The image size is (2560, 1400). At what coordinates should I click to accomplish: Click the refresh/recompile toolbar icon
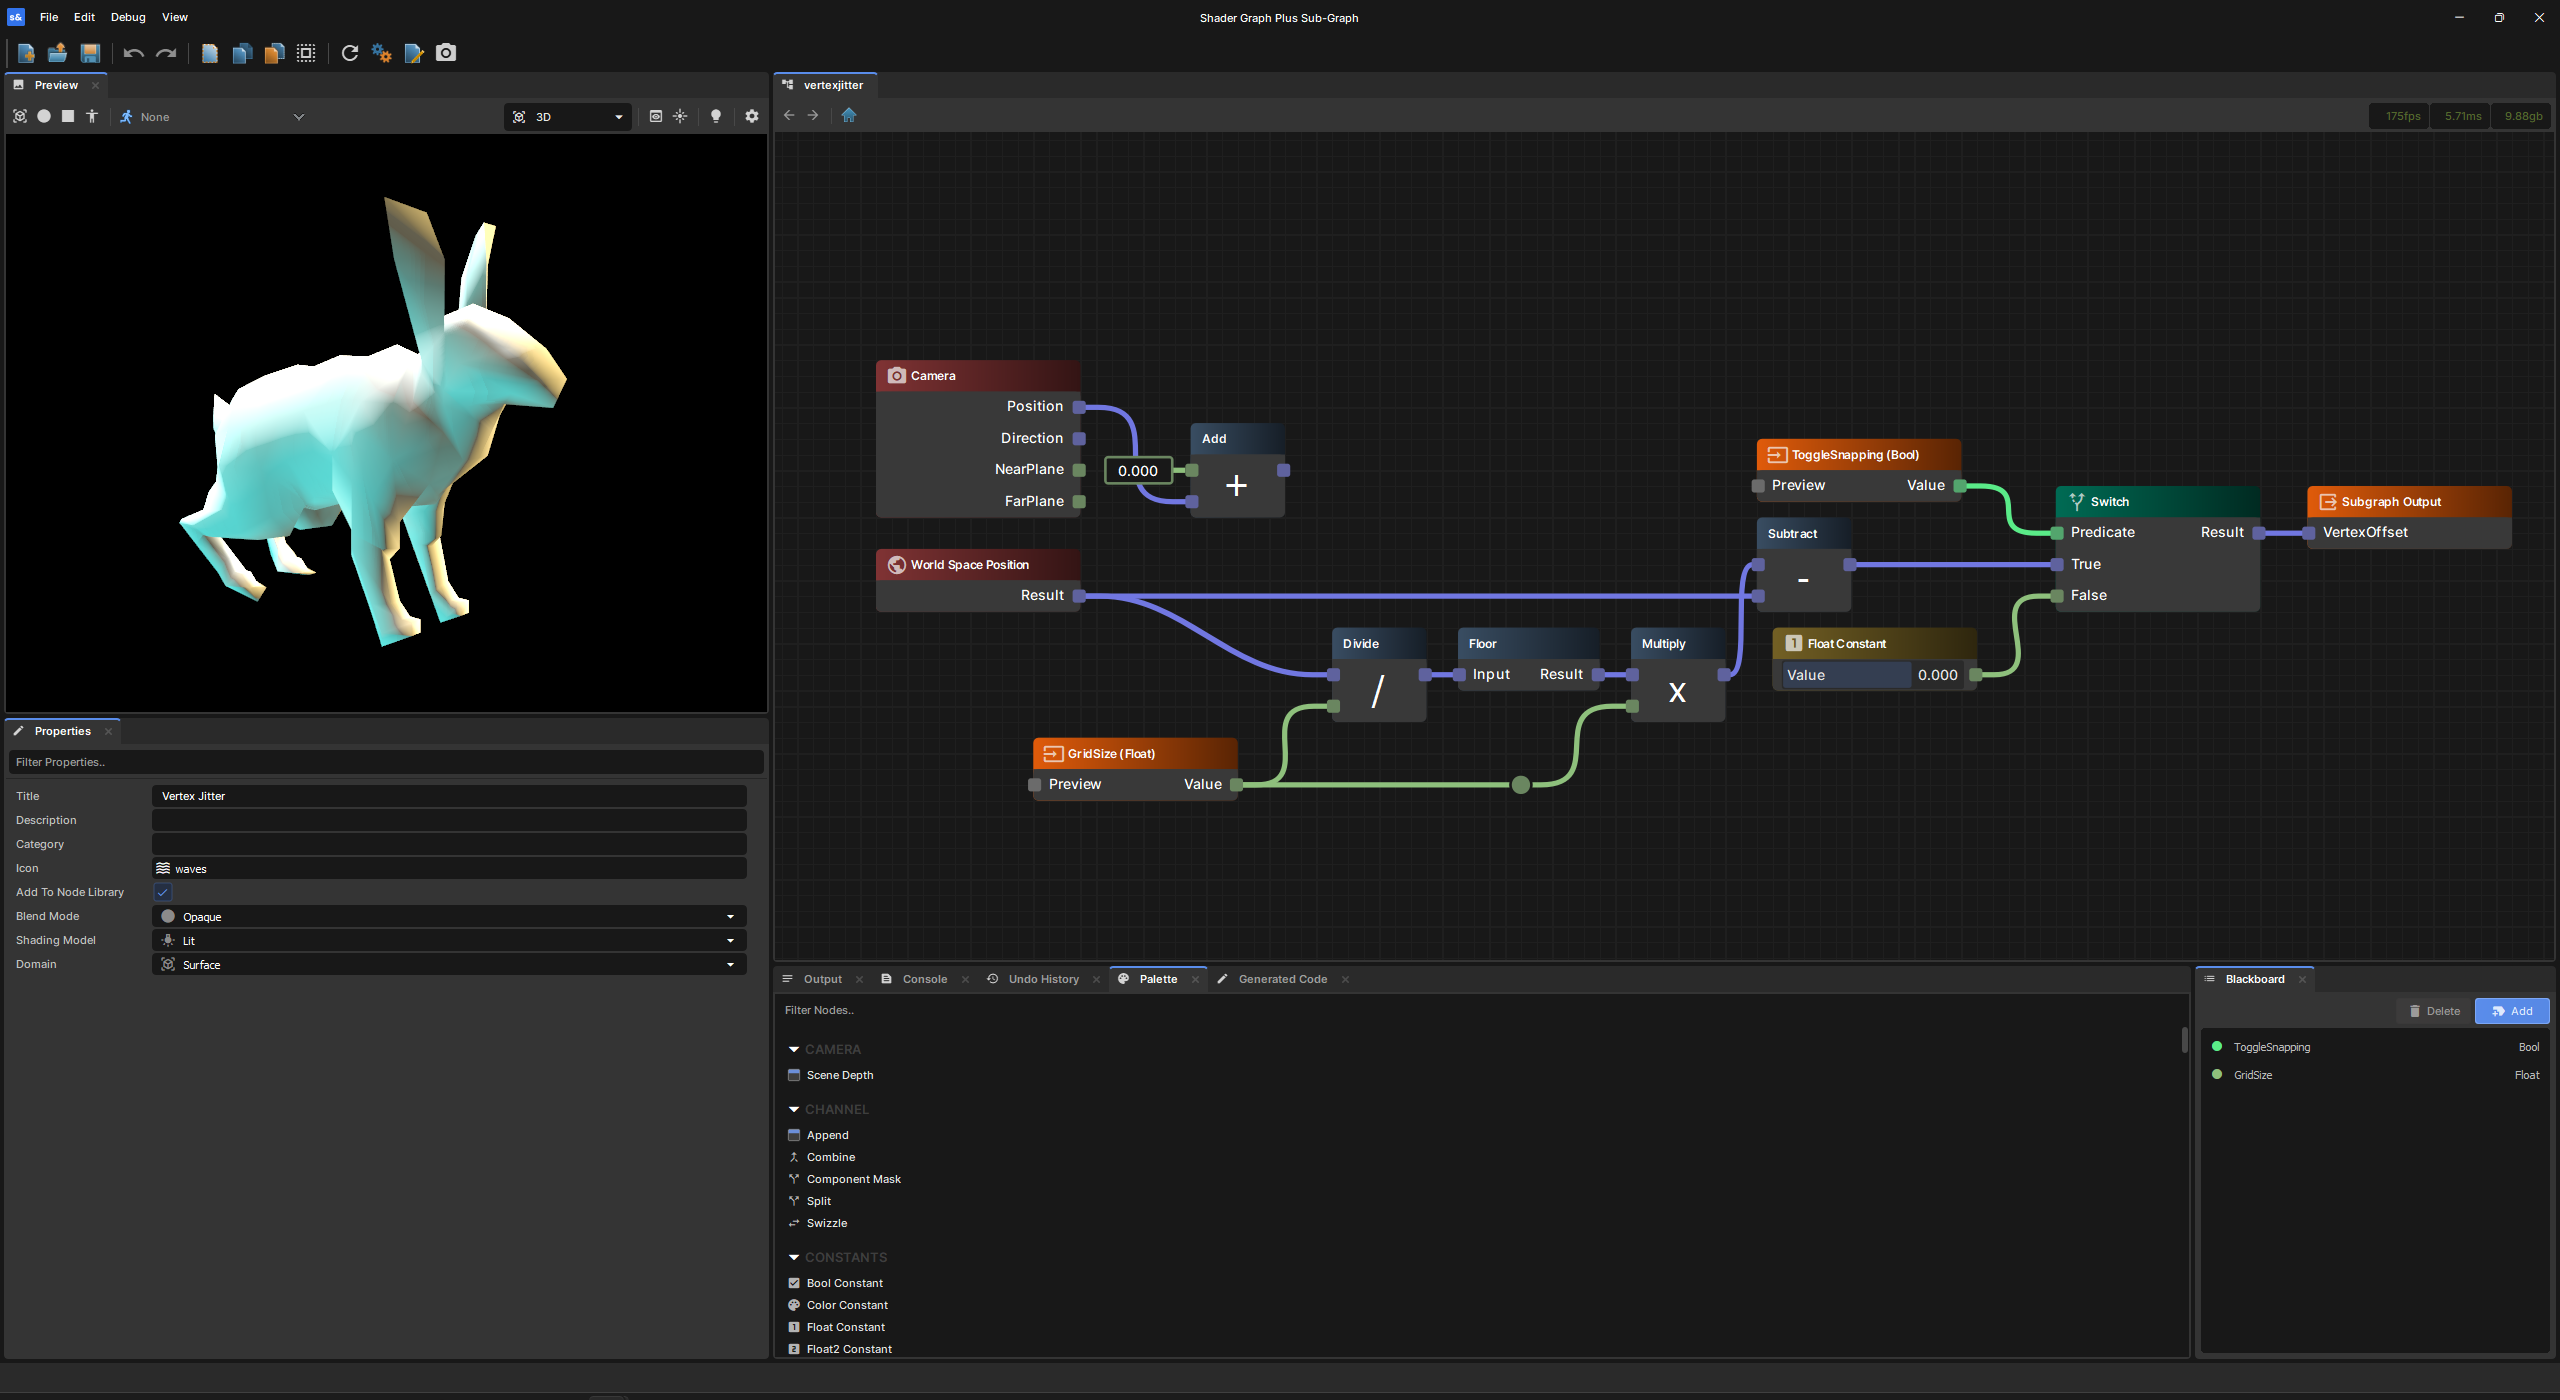tap(349, 53)
